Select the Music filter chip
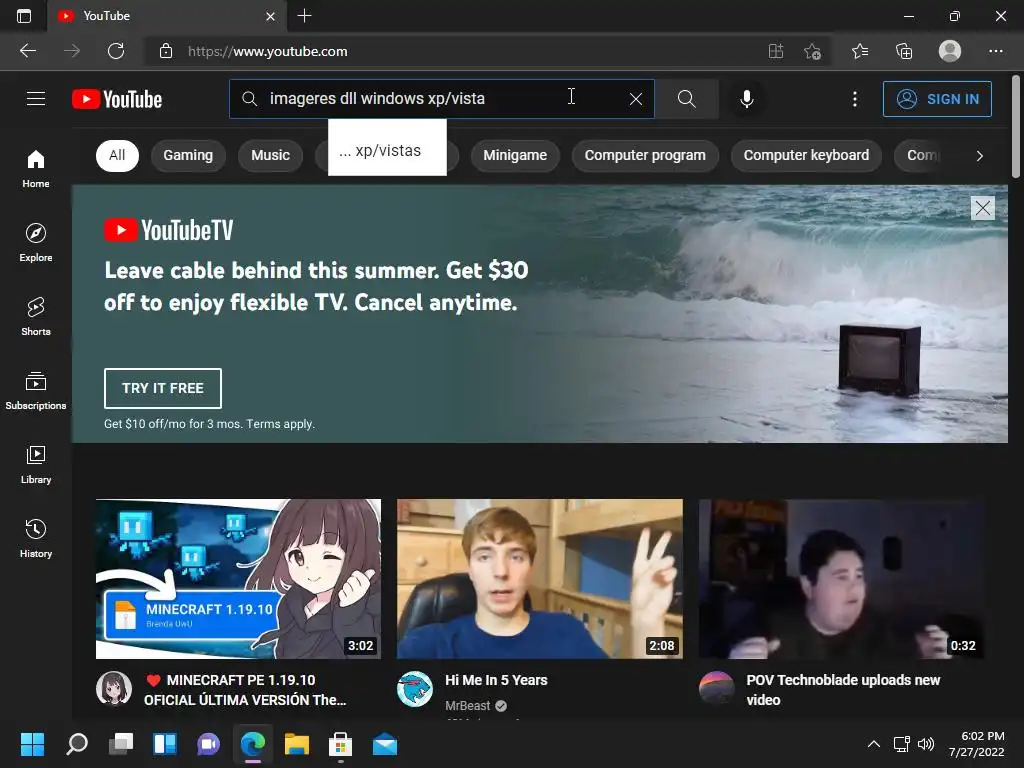 270,155
